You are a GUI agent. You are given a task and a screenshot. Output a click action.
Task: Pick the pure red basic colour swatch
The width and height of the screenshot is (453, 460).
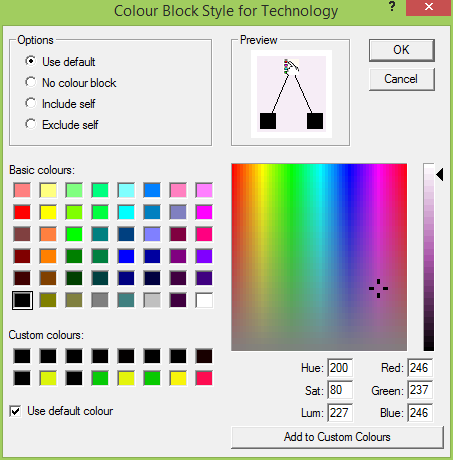22,212
